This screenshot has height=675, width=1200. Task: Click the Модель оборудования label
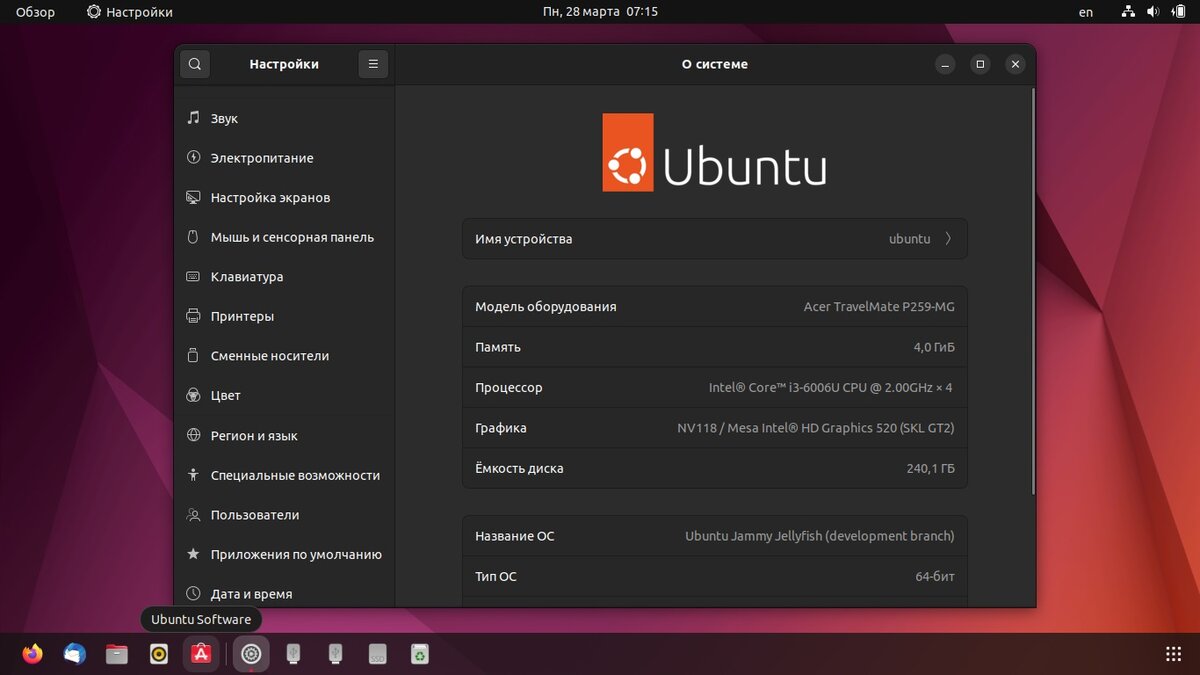546,307
